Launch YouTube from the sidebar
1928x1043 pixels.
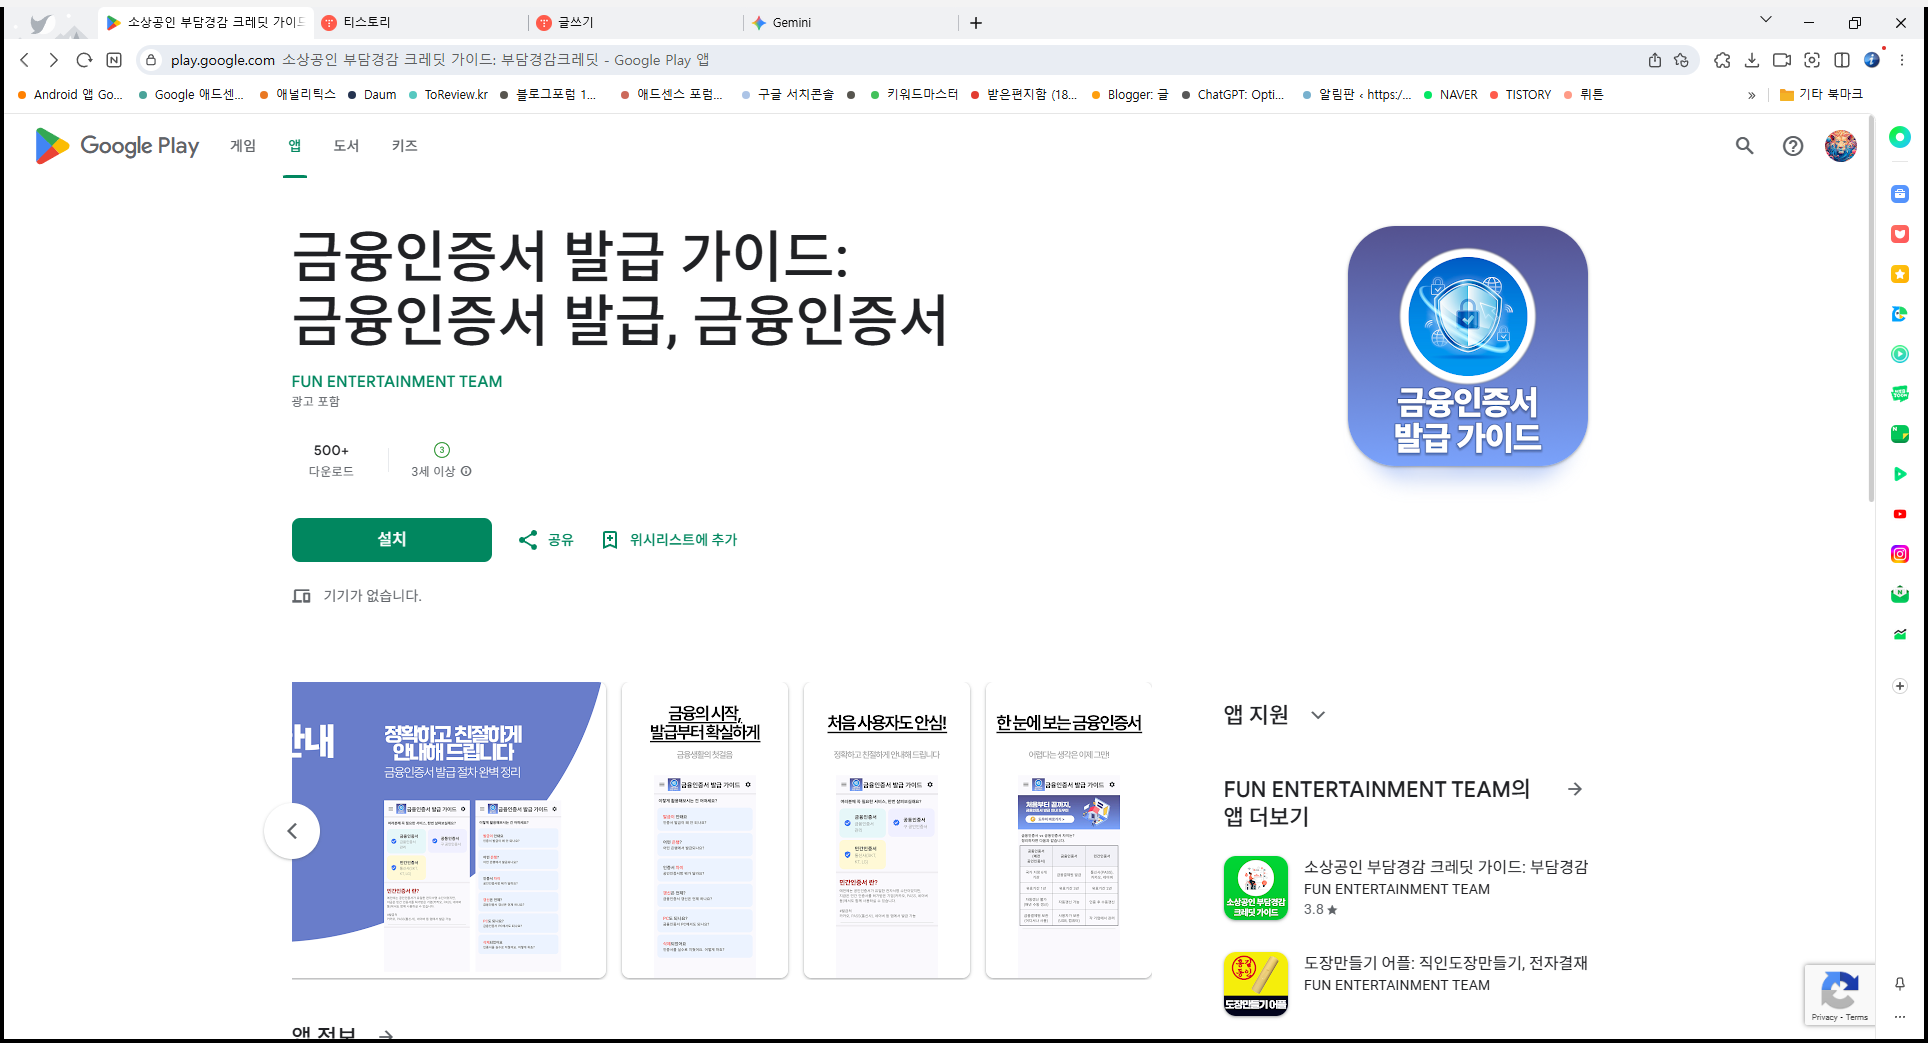1900,514
